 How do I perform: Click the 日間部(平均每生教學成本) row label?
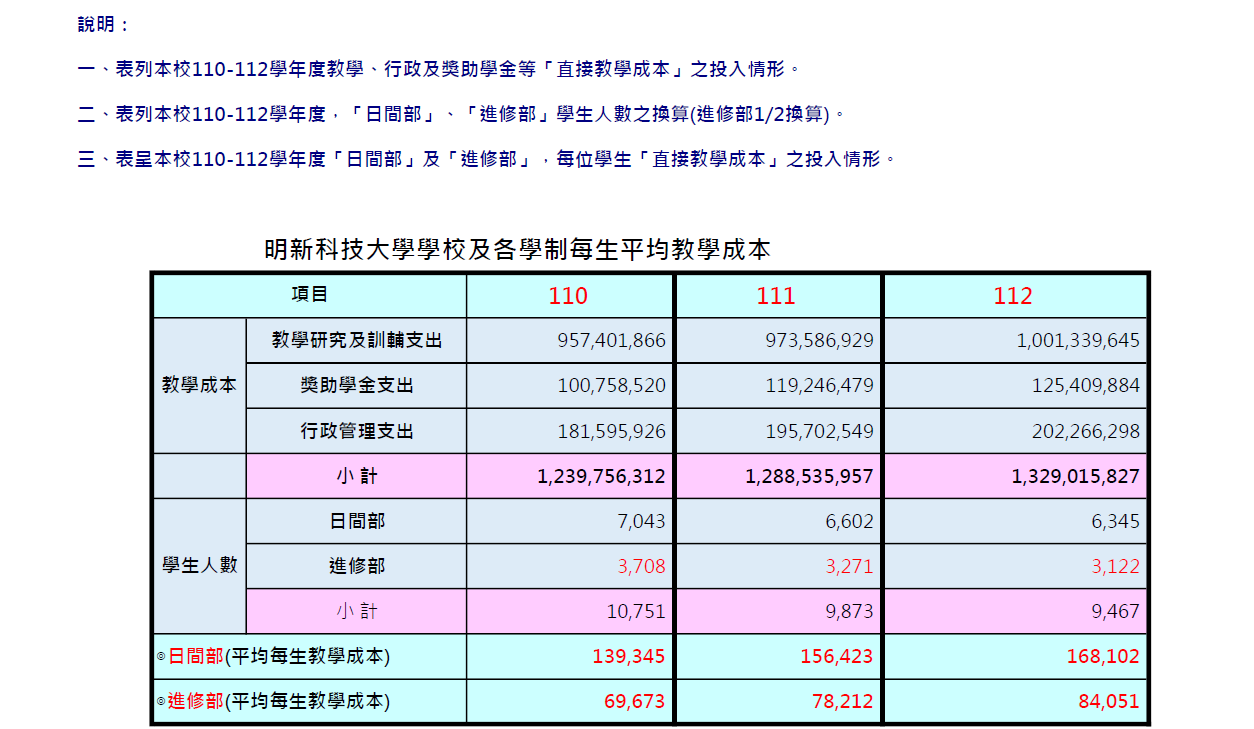273,656
